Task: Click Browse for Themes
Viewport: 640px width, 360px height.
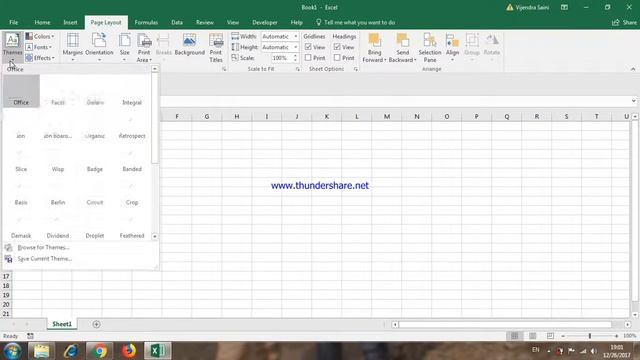Action: [44, 247]
